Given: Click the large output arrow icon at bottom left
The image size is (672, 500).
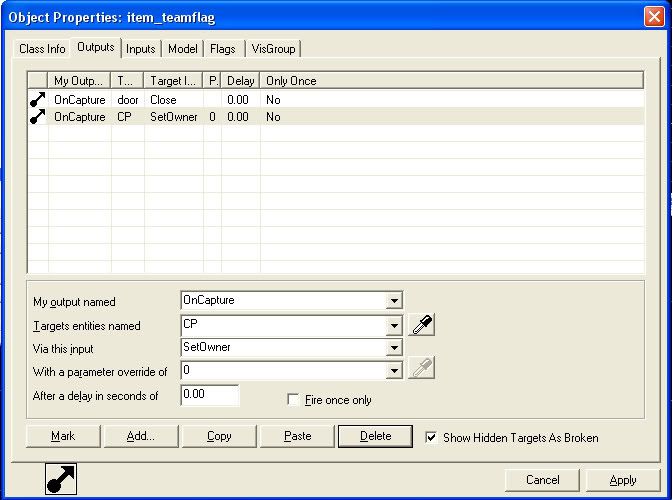Looking at the screenshot, I should click(62, 479).
